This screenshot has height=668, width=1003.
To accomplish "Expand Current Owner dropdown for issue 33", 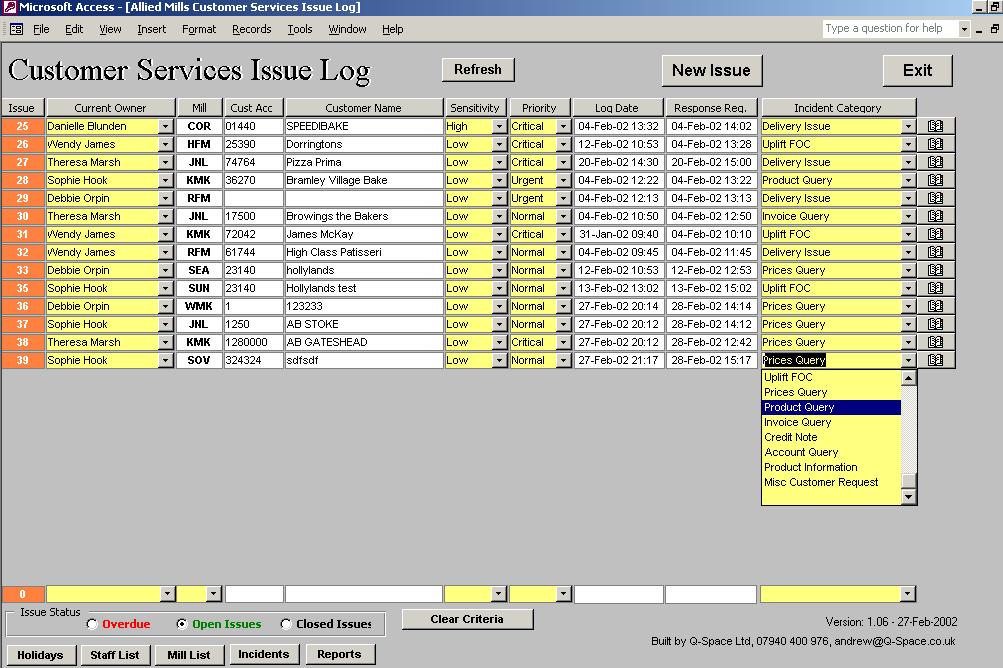I will click(x=166, y=270).
